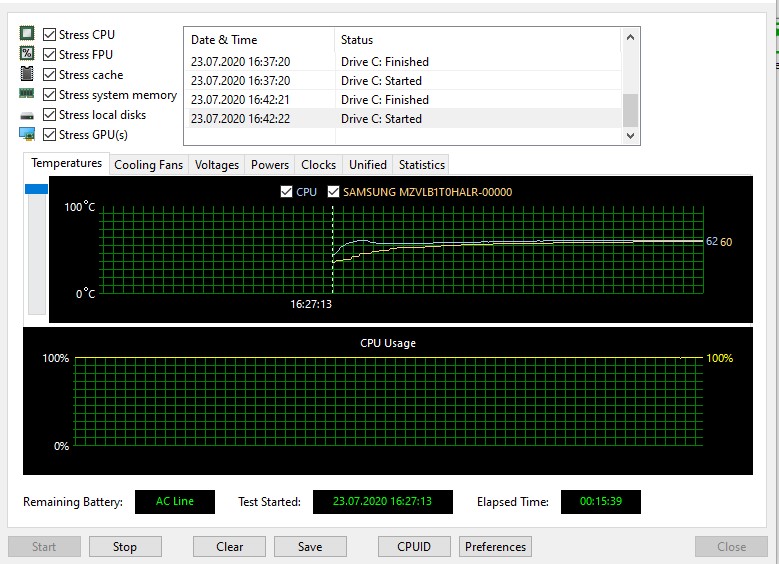
Task: Uncheck the Stress FPU checkbox
Action: tap(49, 54)
